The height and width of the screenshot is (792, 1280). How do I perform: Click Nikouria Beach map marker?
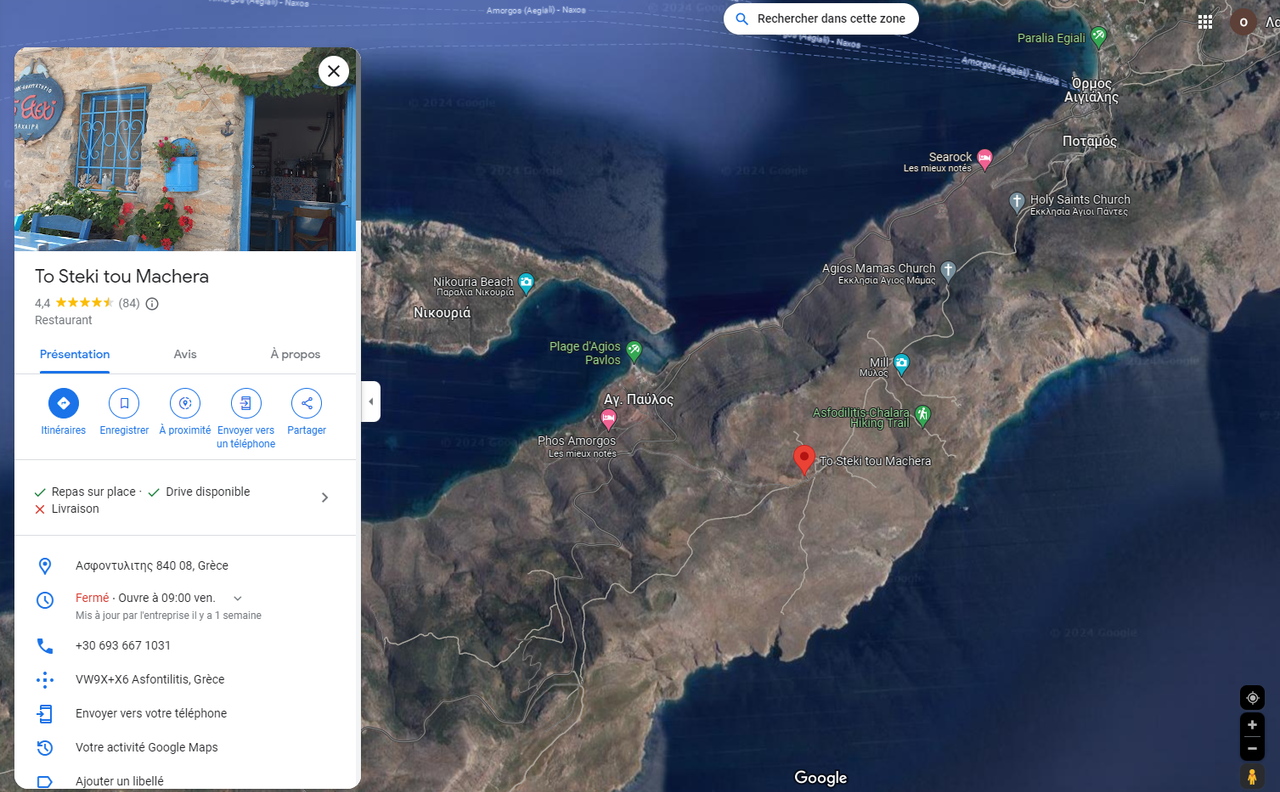coord(526,282)
